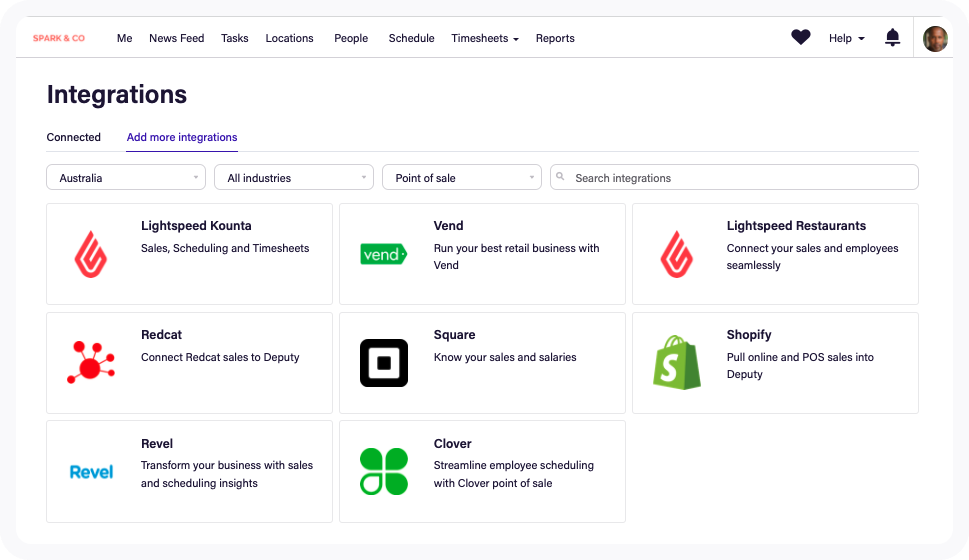Click the green Clover four-leaf logo
The height and width of the screenshot is (560, 969).
(384, 471)
